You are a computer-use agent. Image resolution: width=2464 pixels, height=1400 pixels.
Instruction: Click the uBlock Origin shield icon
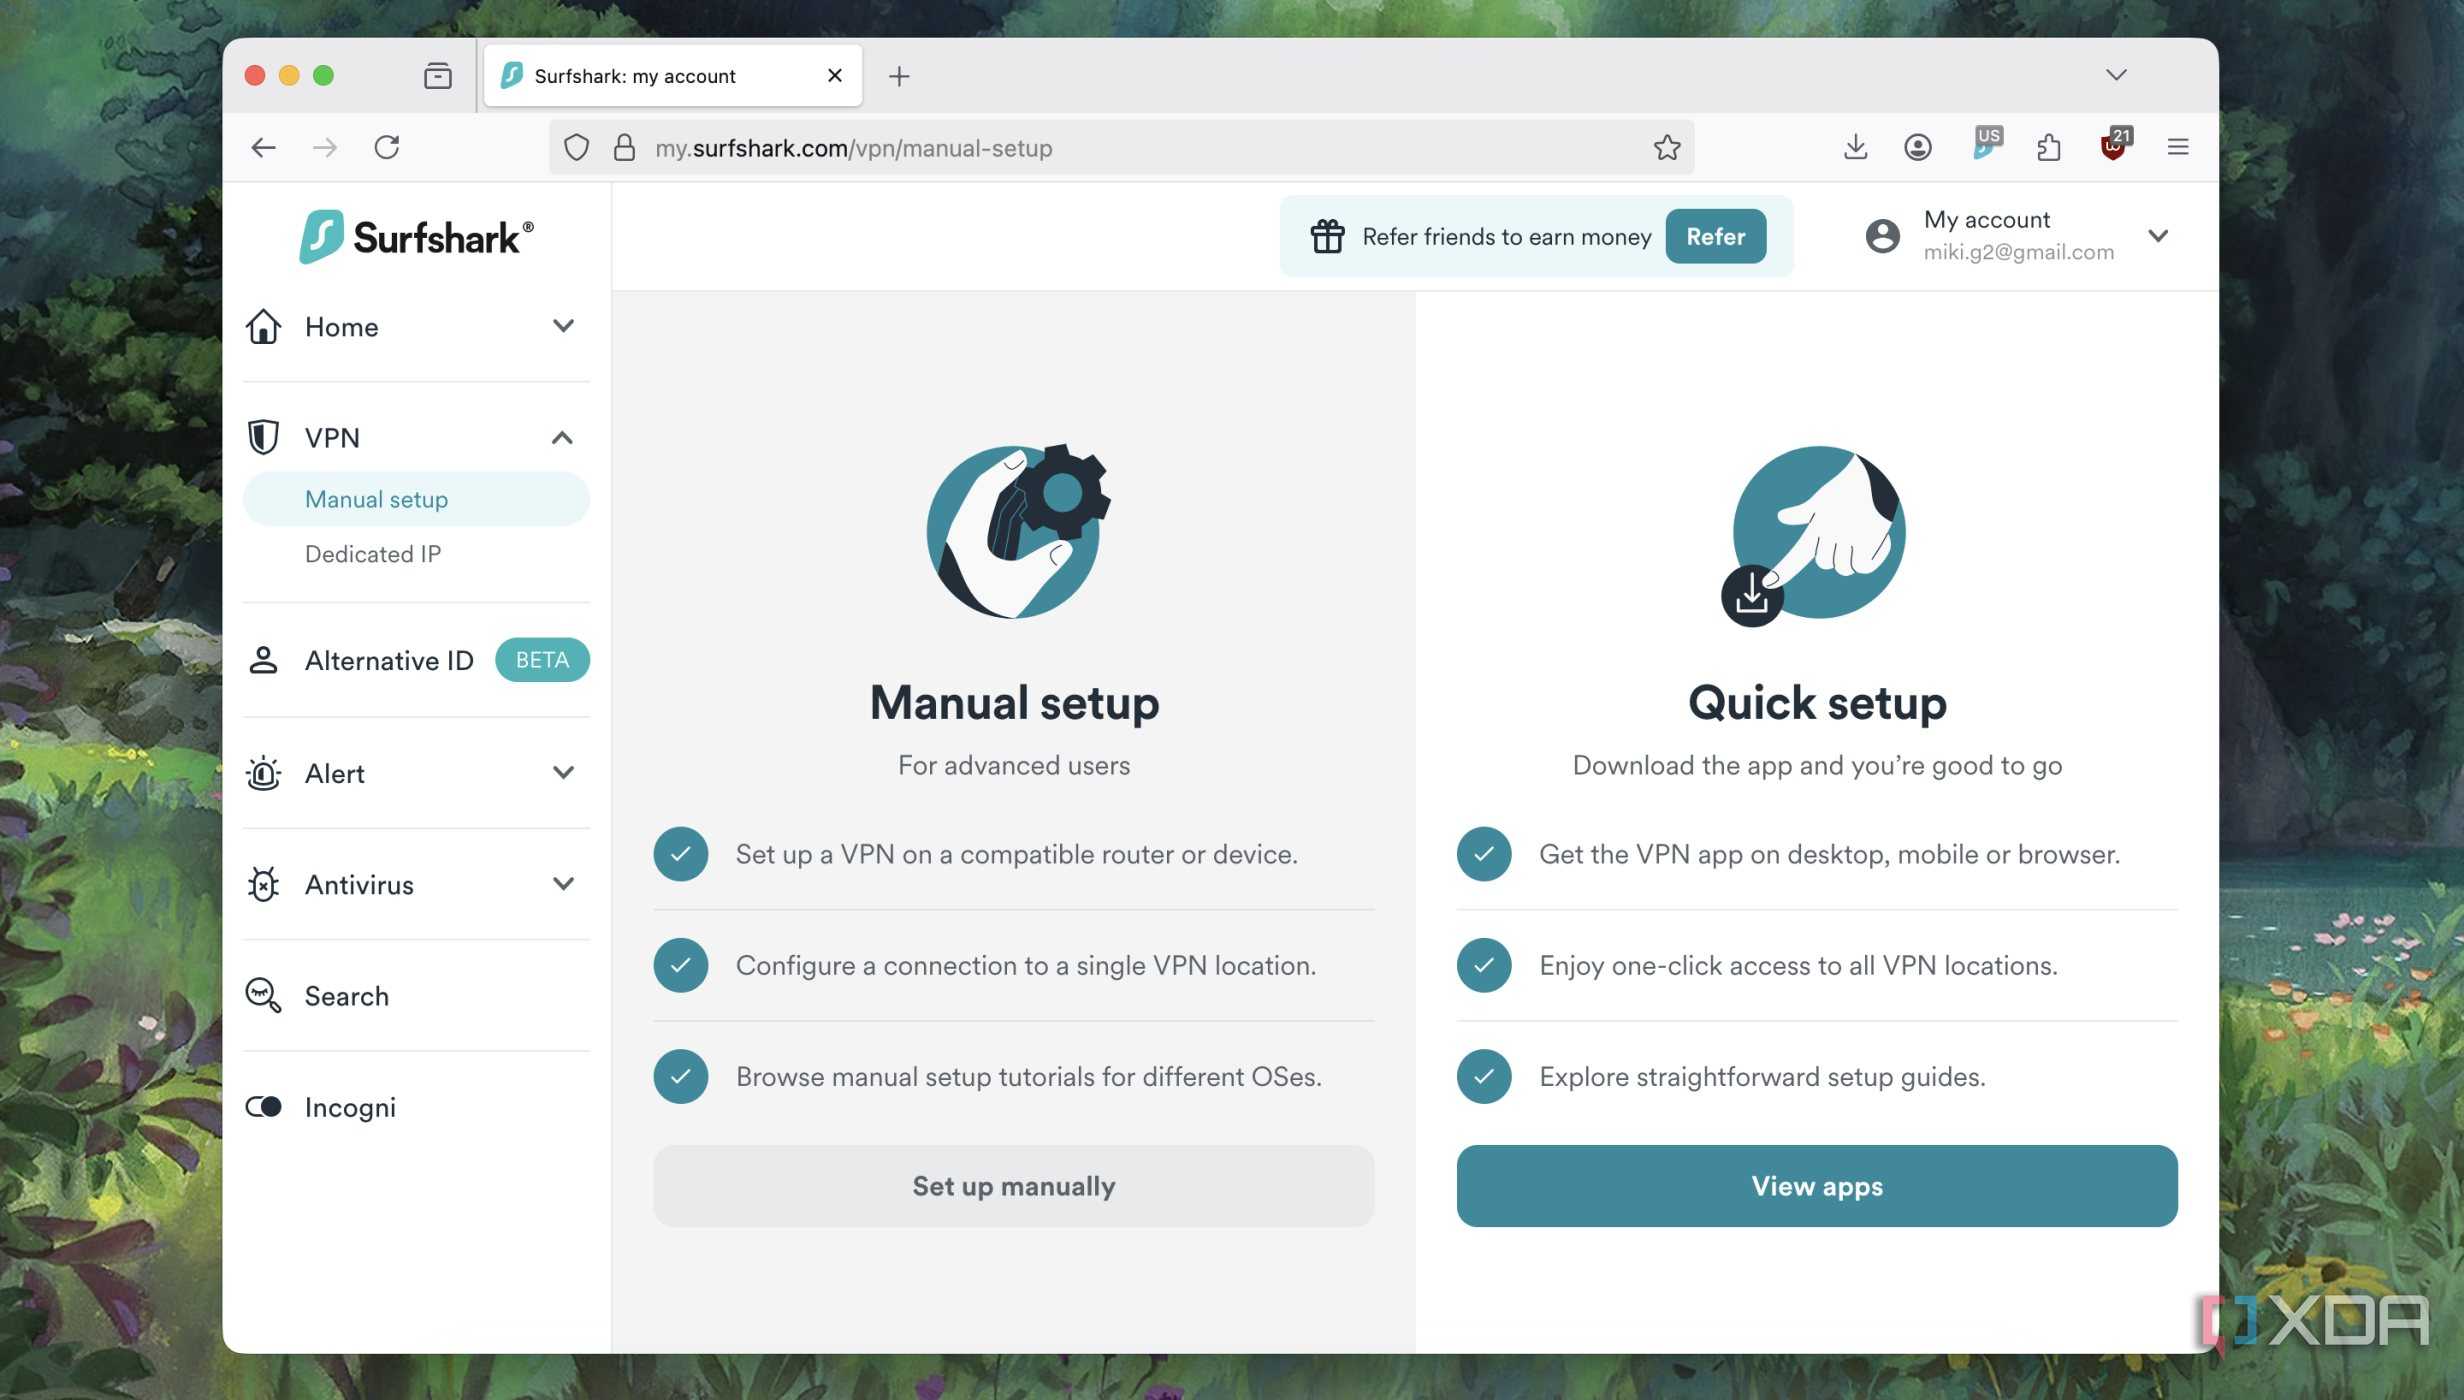coord(2115,144)
